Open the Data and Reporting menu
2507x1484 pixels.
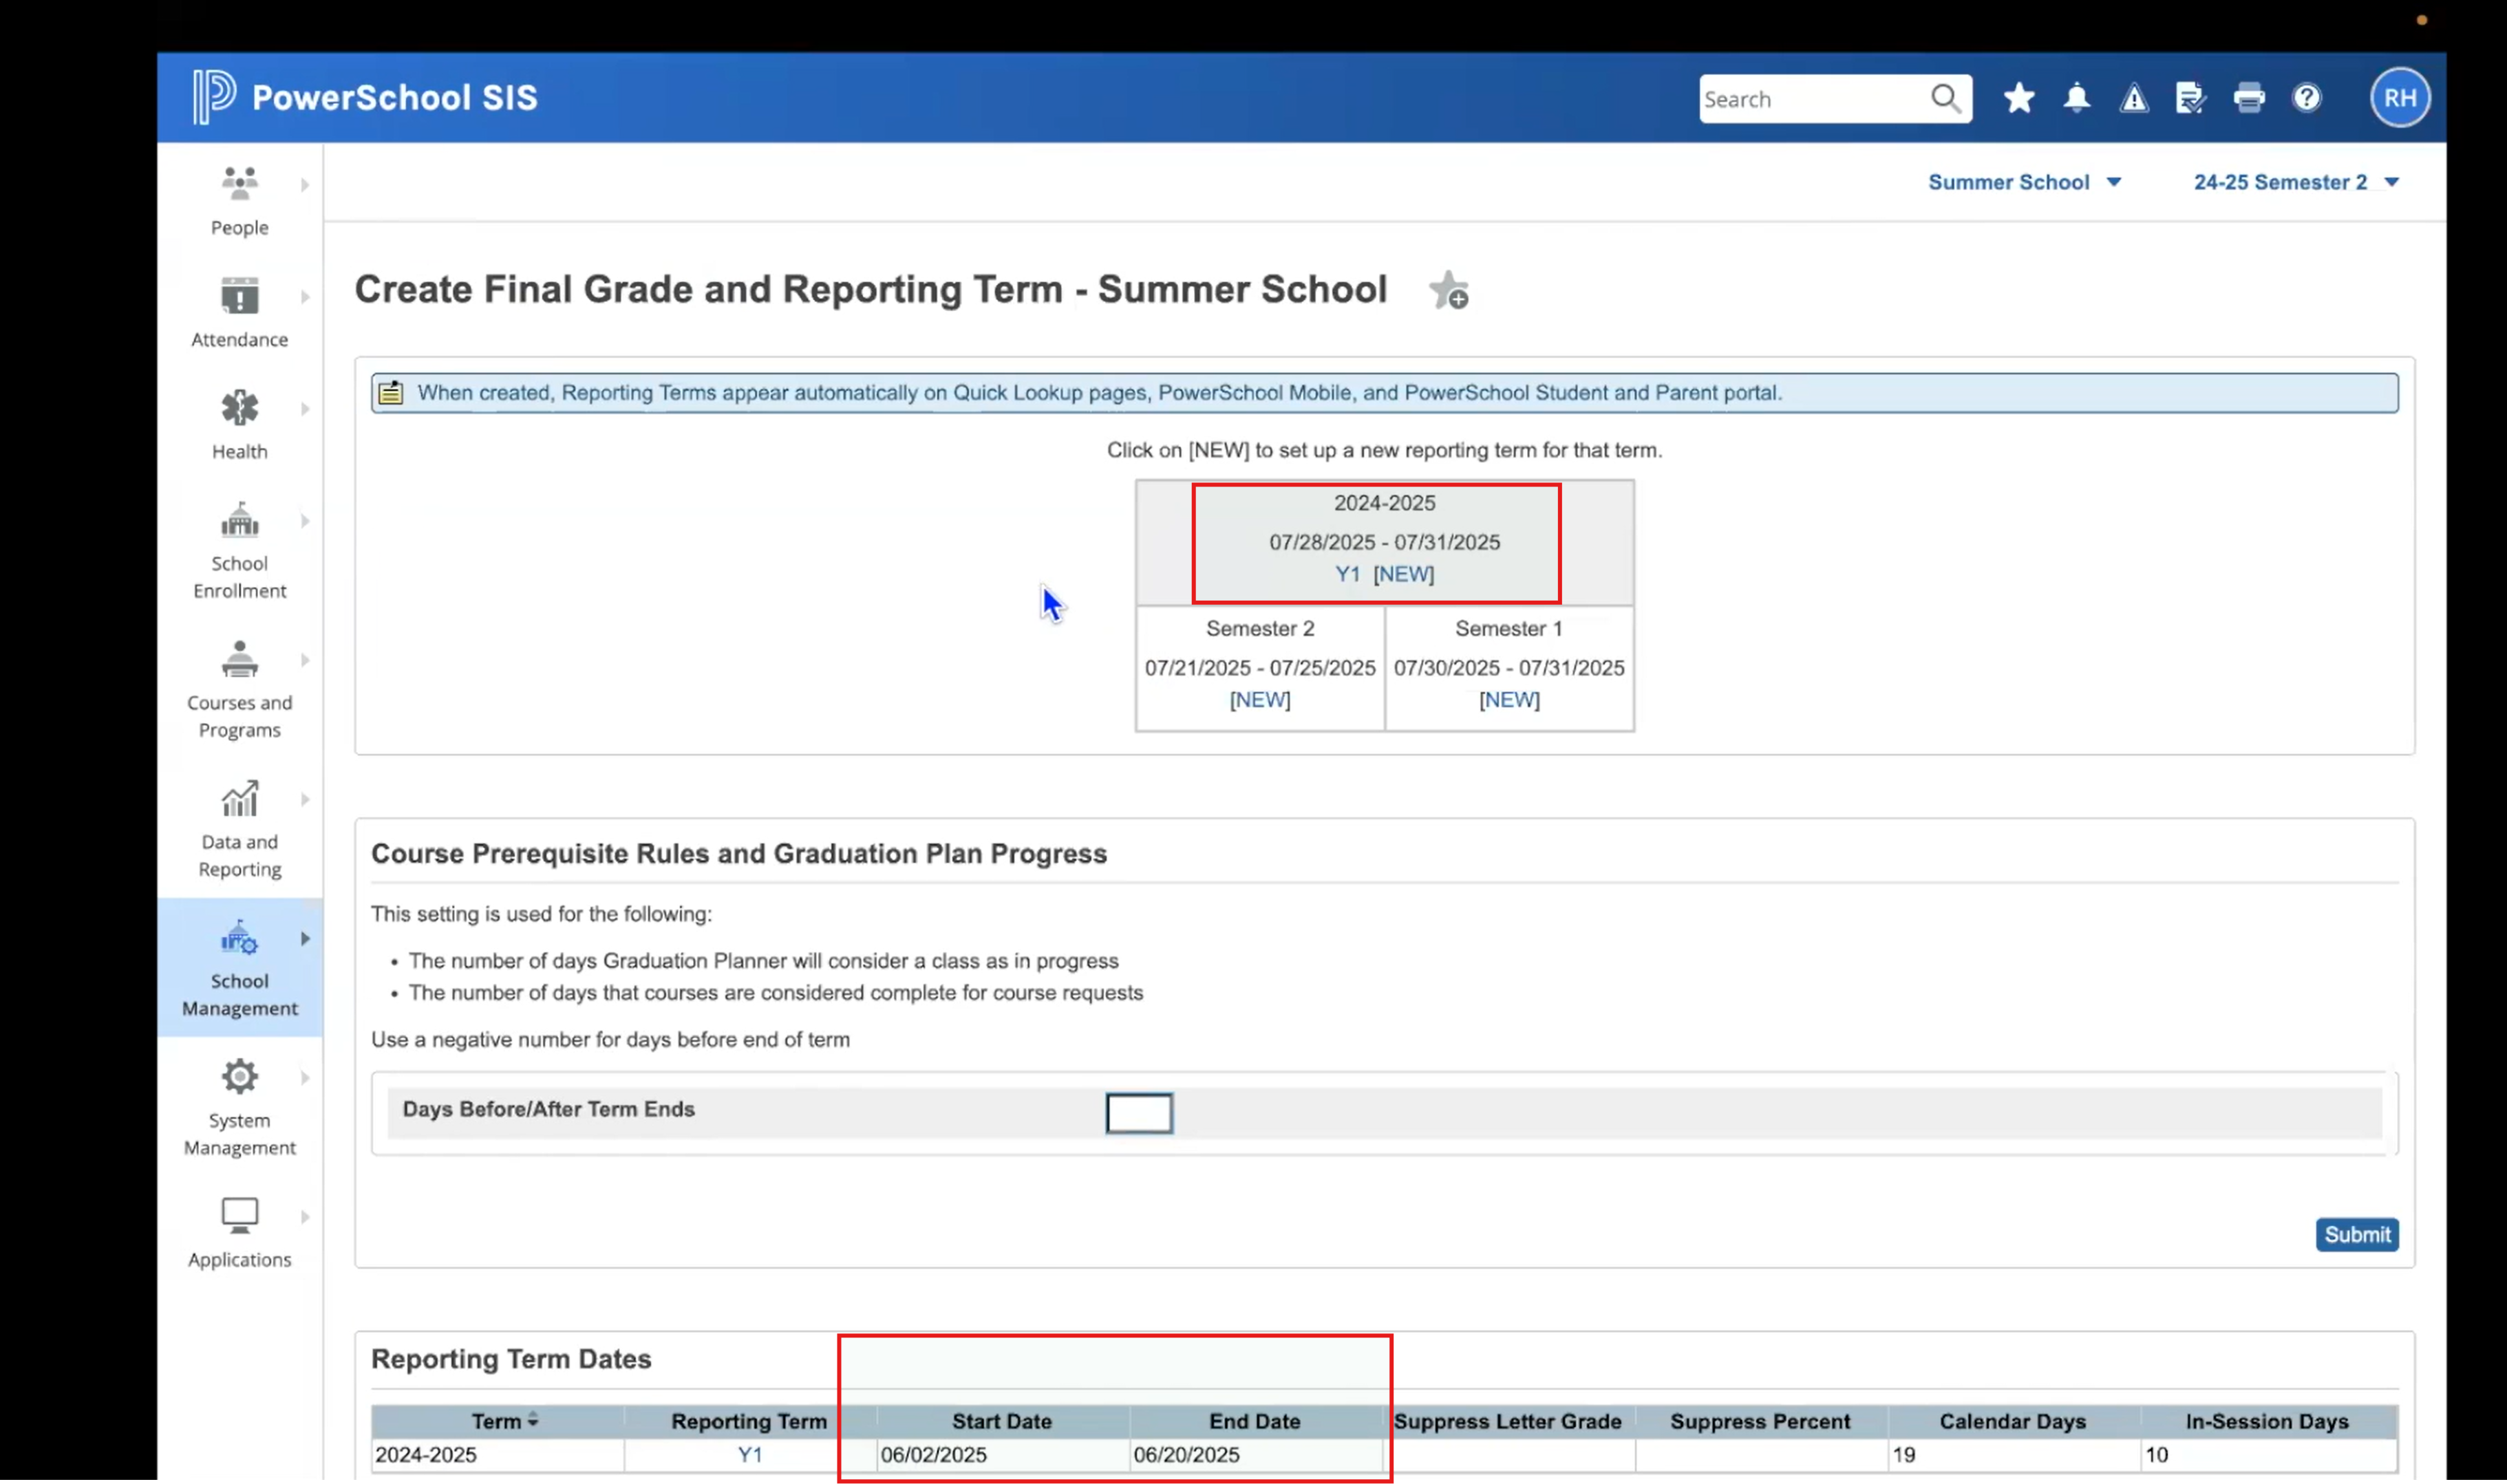239,828
